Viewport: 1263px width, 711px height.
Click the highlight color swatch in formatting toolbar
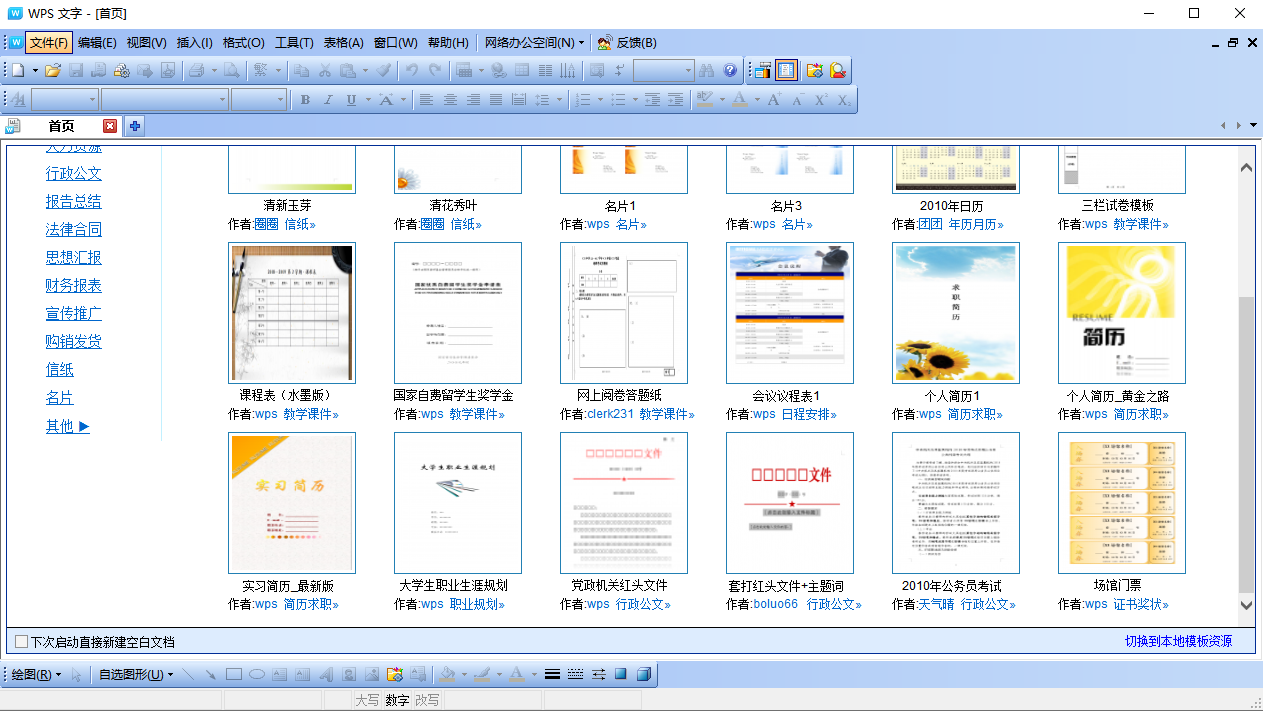coord(705,100)
